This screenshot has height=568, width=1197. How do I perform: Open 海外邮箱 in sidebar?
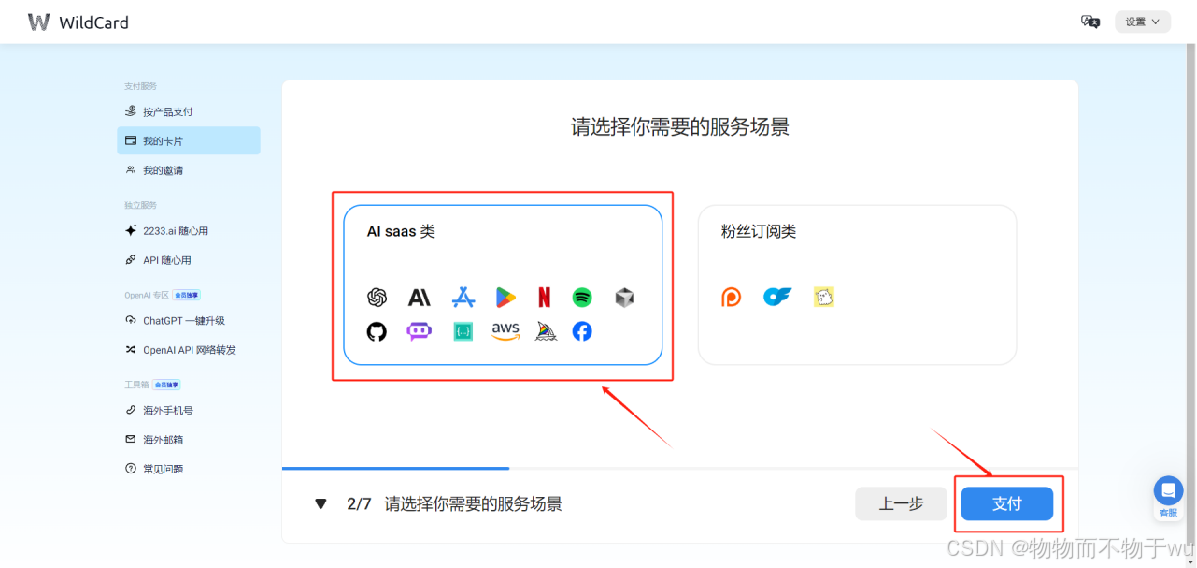point(189,440)
